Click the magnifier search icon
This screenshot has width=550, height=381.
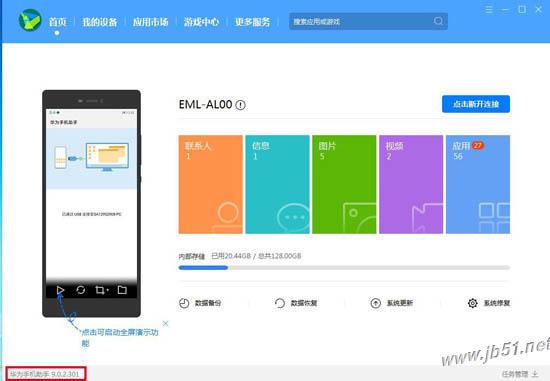coord(438,21)
